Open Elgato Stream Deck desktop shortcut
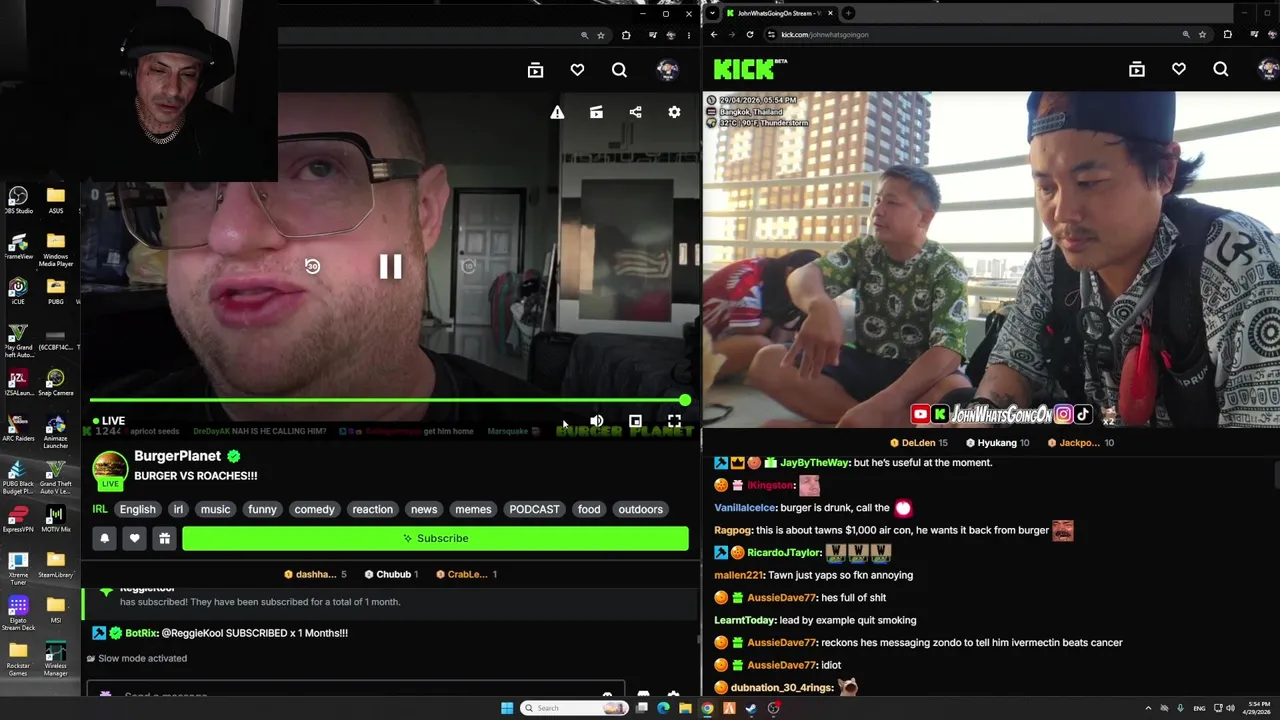1280x720 pixels. point(18,611)
